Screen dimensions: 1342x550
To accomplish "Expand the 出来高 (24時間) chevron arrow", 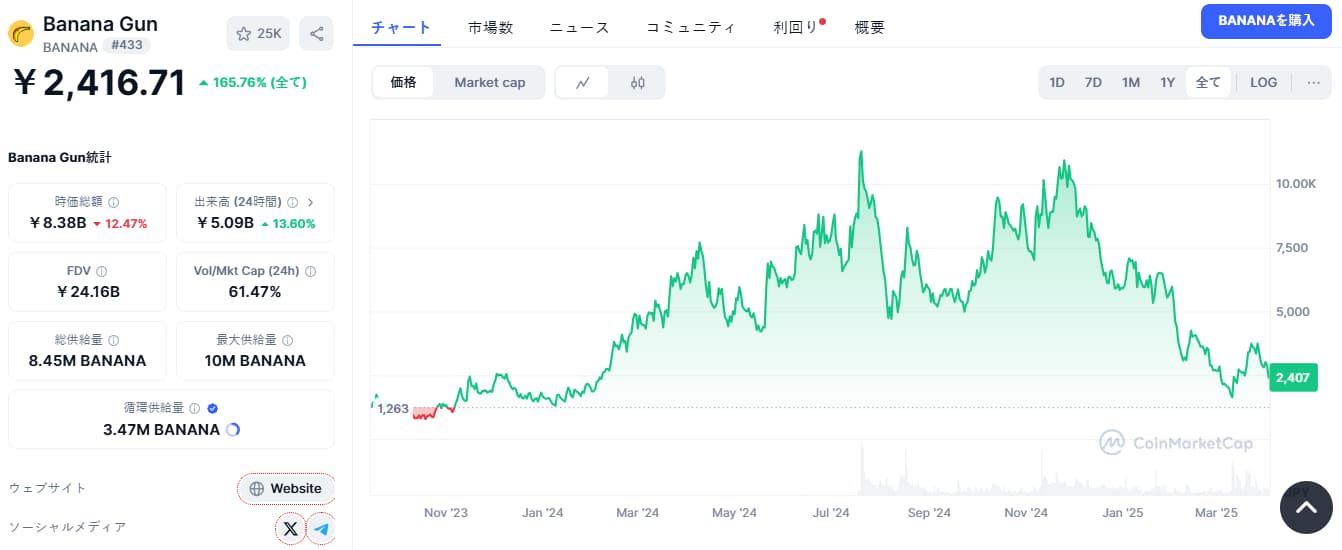I will point(310,202).
